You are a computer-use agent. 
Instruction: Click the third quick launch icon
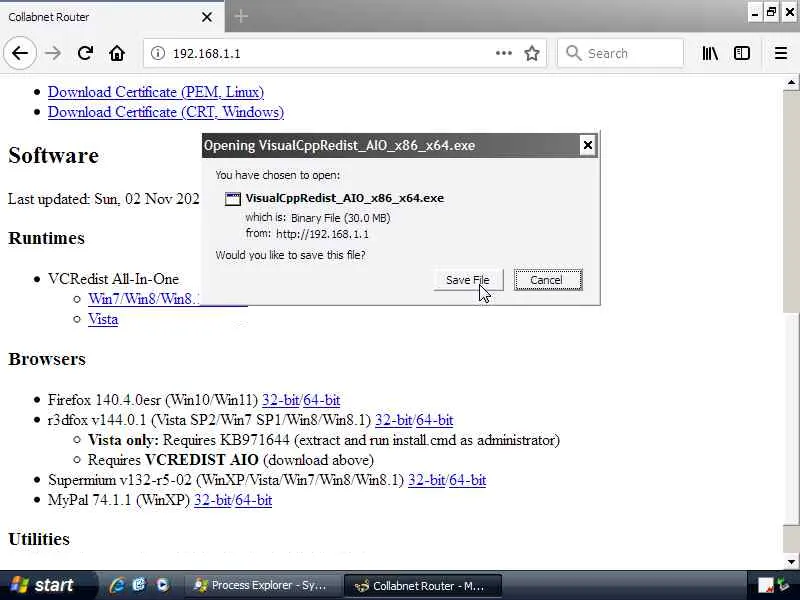point(162,585)
